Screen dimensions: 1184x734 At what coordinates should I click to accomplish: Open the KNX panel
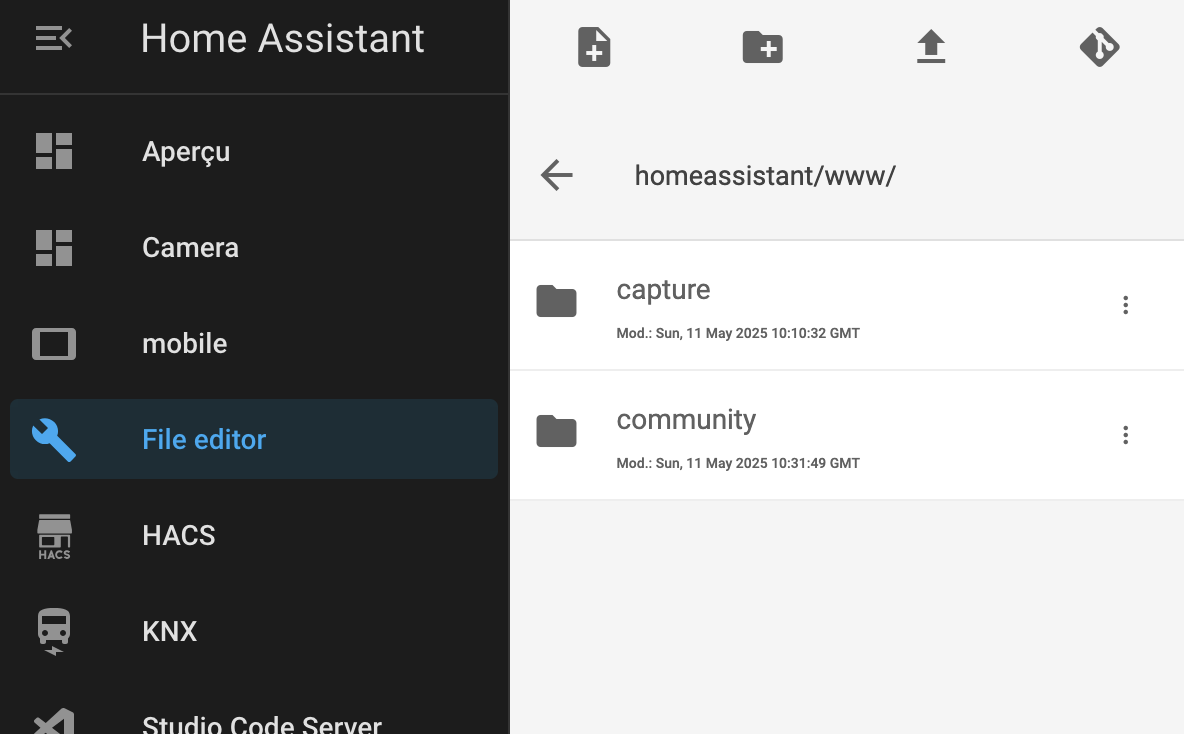point(169,631)
